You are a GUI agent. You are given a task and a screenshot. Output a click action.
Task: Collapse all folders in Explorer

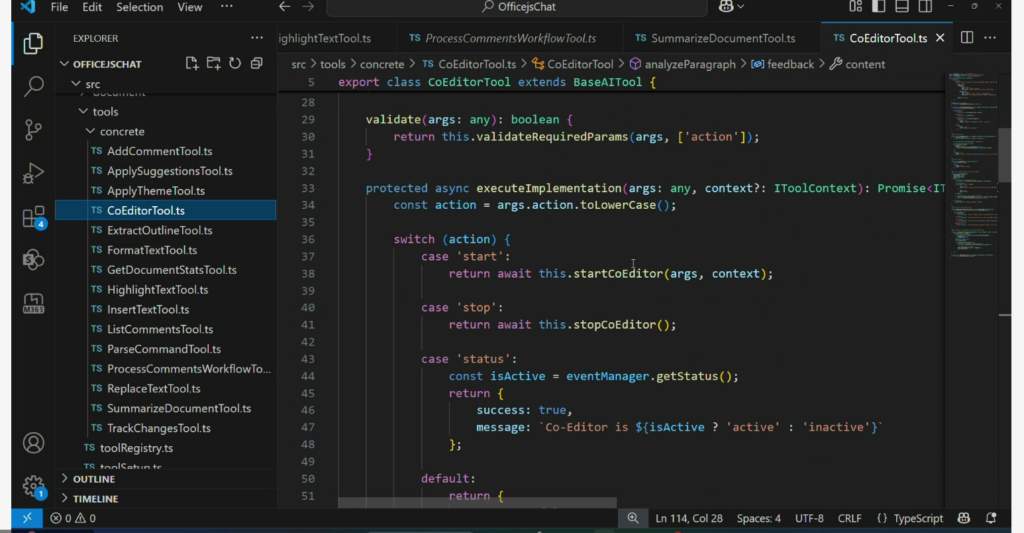coord(256,64)
